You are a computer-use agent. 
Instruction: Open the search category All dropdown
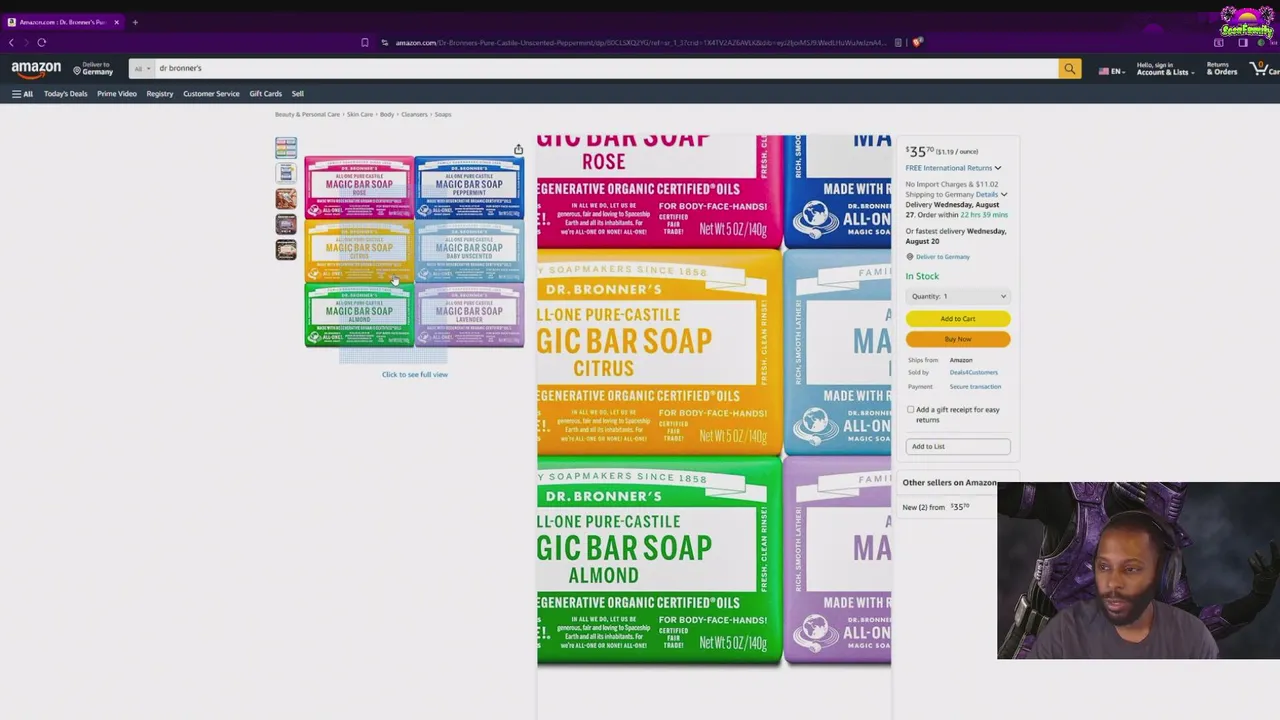pos(142,69)
